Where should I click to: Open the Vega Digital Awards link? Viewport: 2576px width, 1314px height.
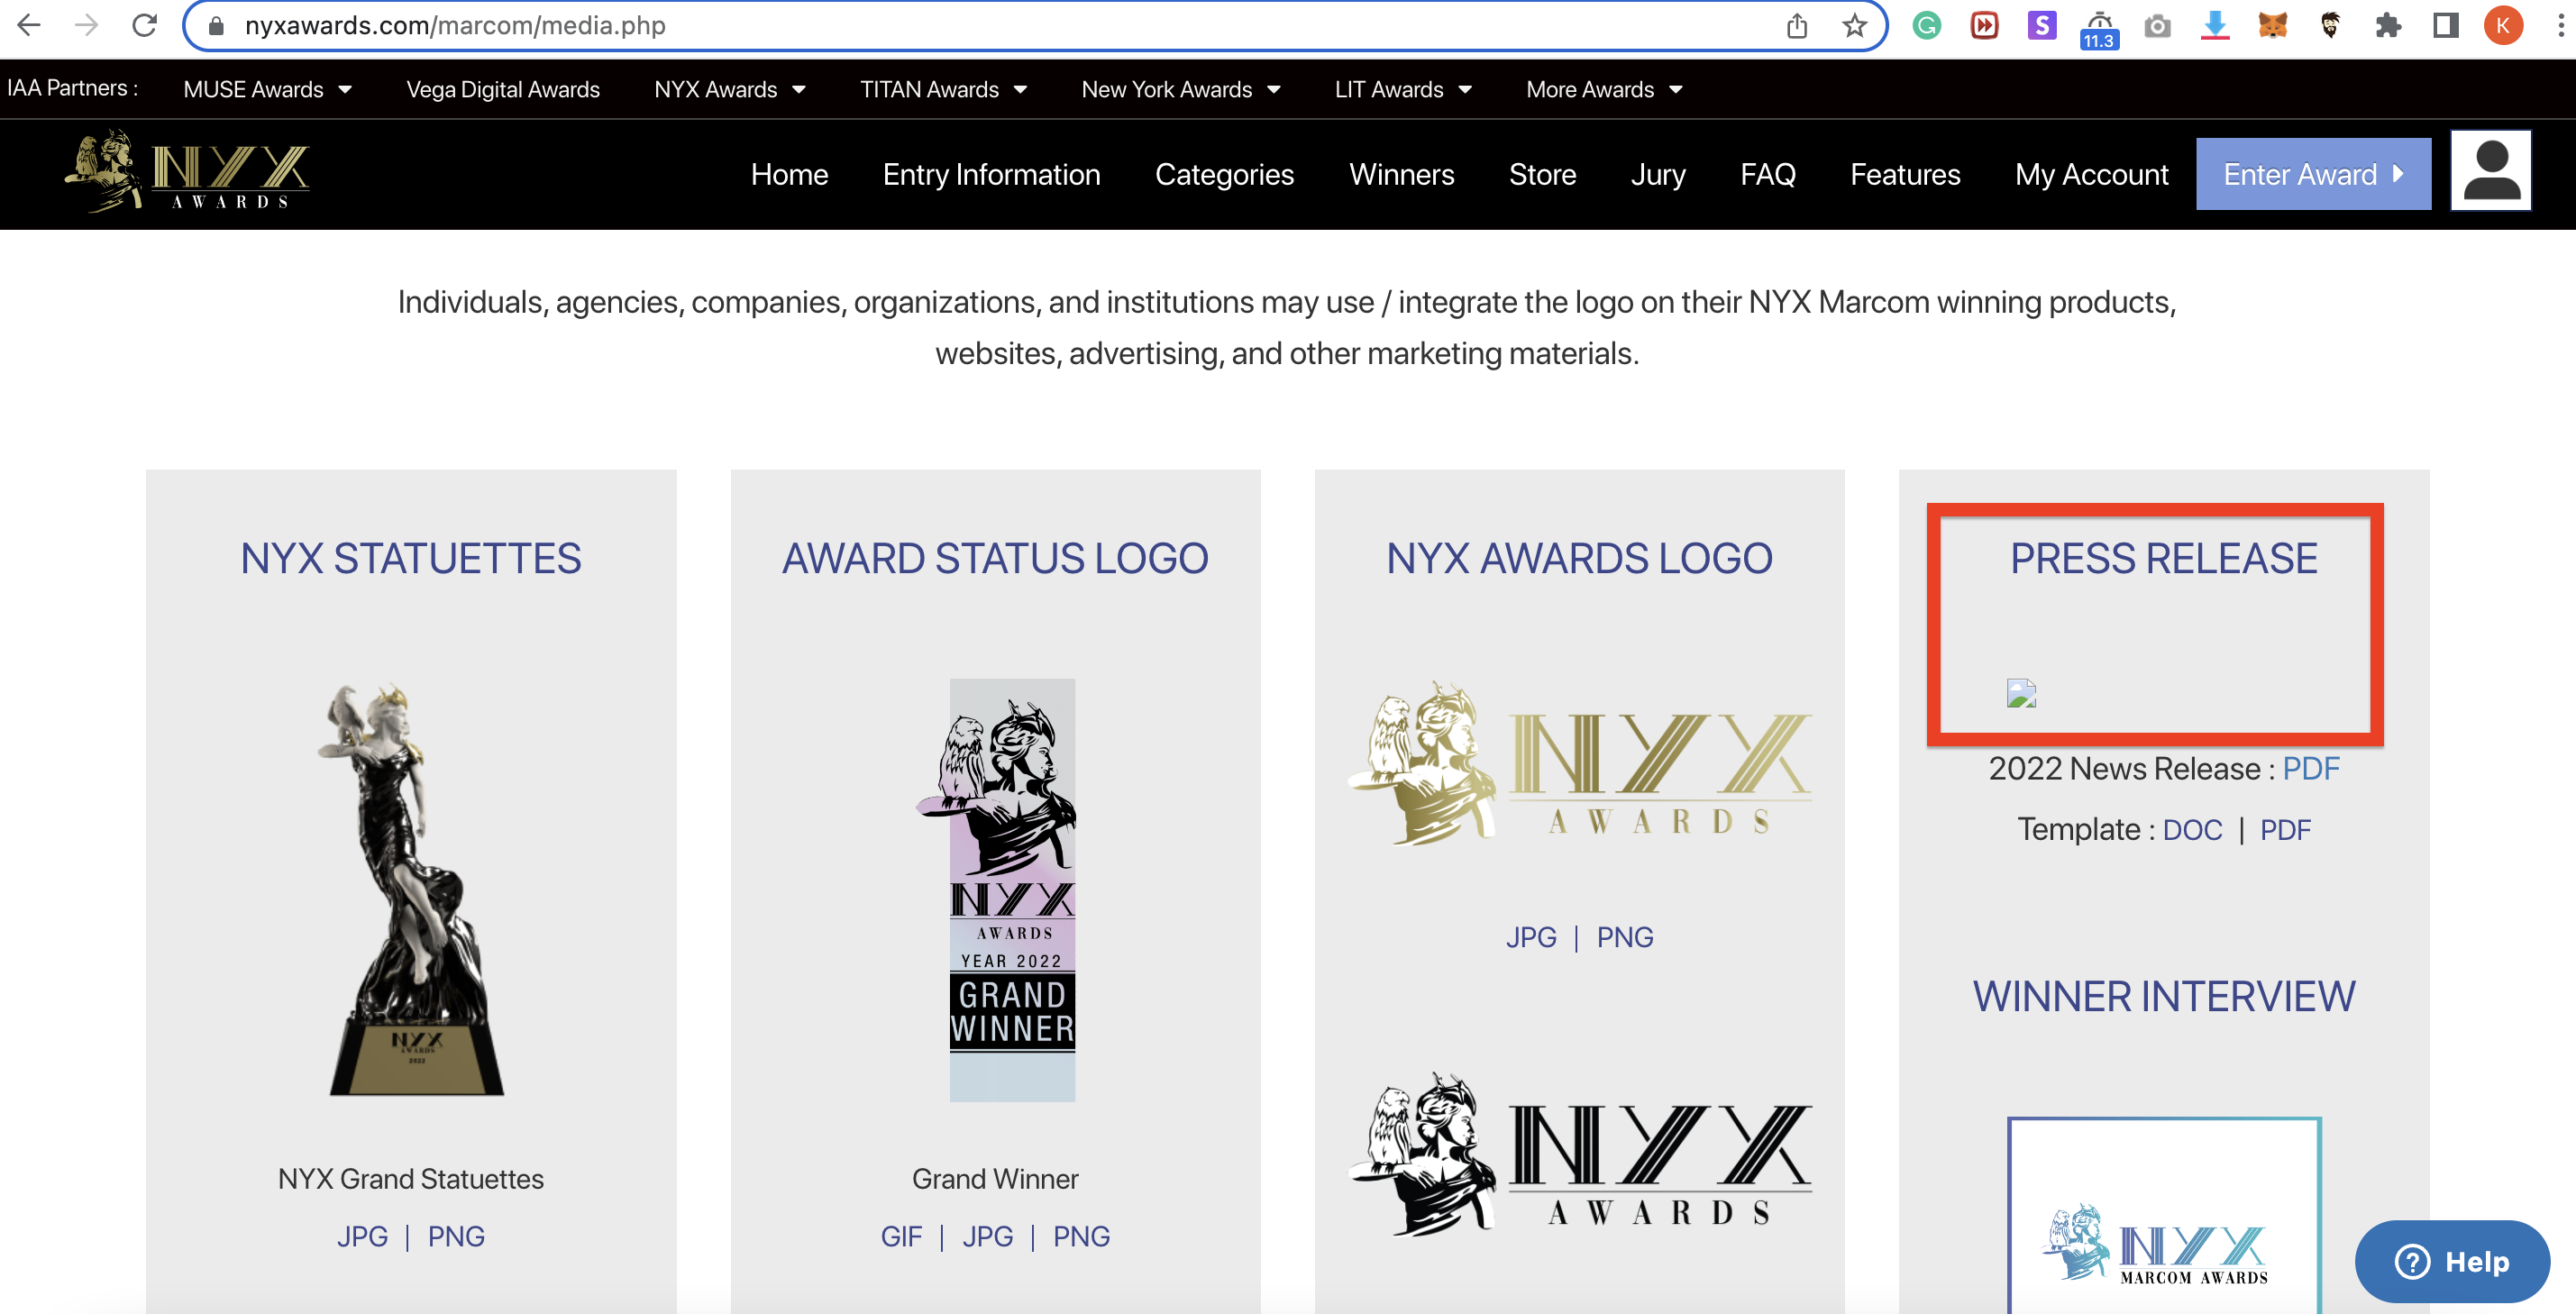pyautogui.click(x=503, y=89)
